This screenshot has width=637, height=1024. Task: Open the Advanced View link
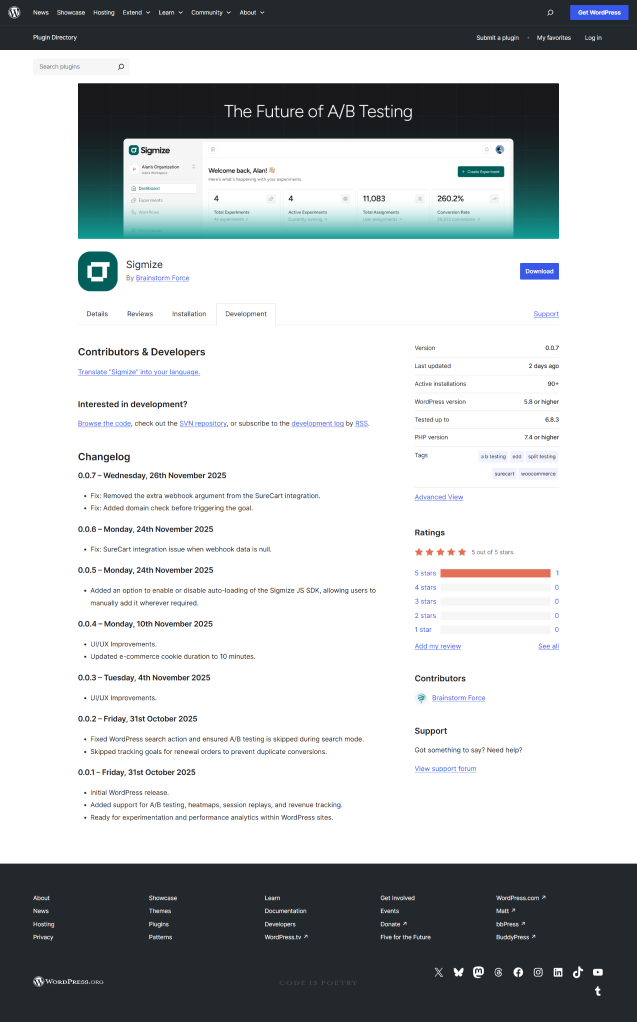coord(438,498)
